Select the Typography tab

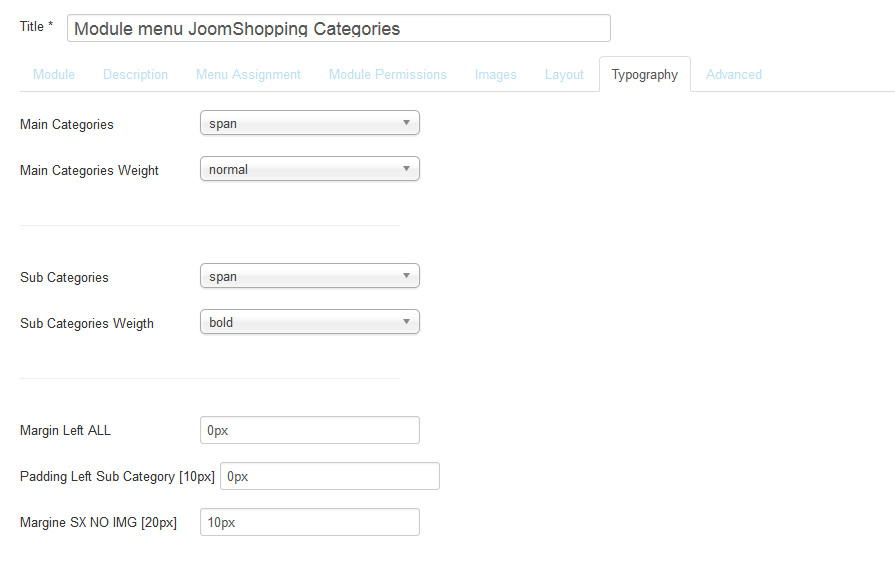click(644, 74)
